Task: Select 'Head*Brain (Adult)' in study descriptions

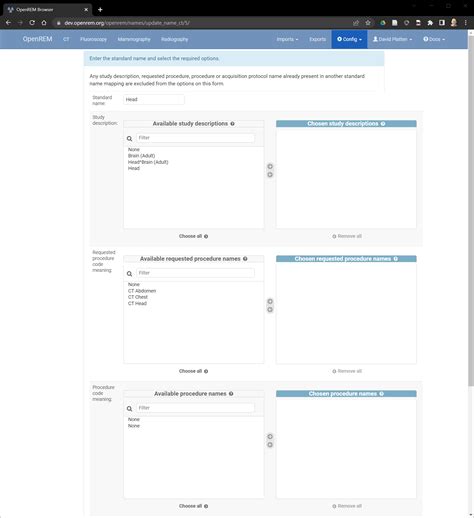Action: pos(148,162)
